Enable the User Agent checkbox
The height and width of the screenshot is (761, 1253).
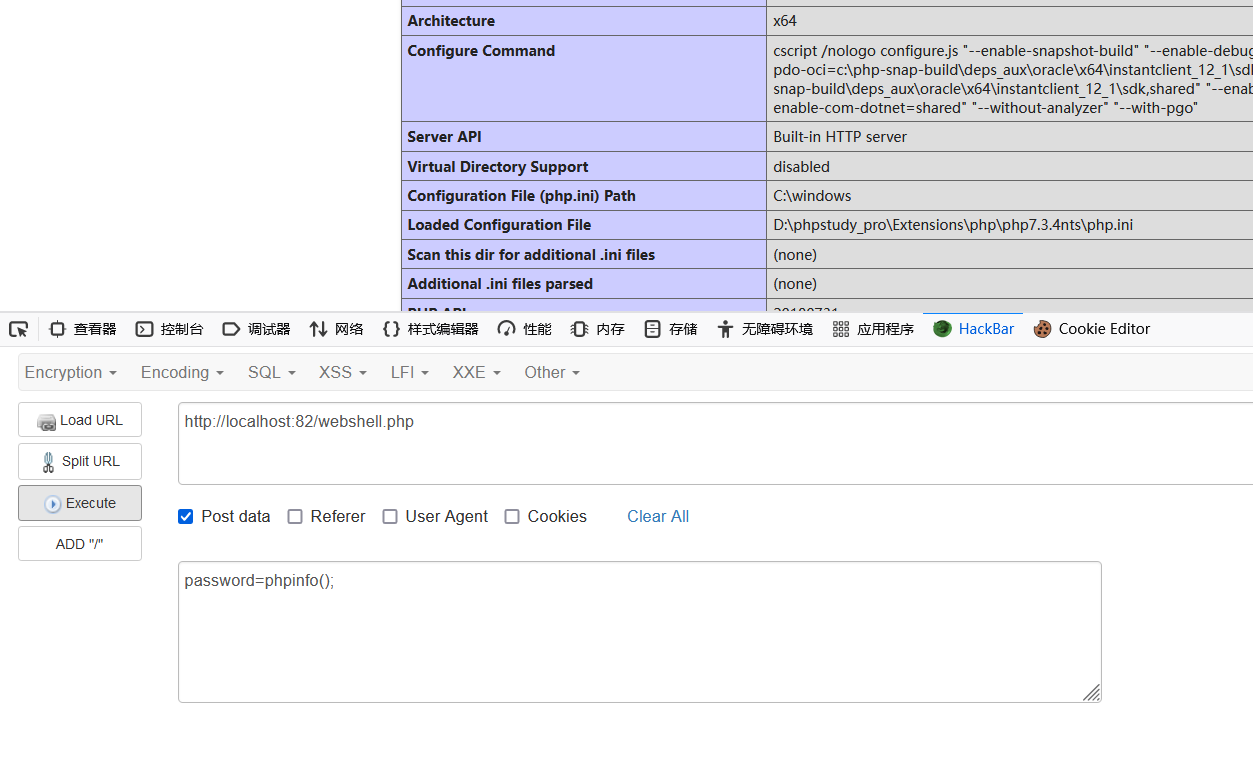click(x=390, y=517)
